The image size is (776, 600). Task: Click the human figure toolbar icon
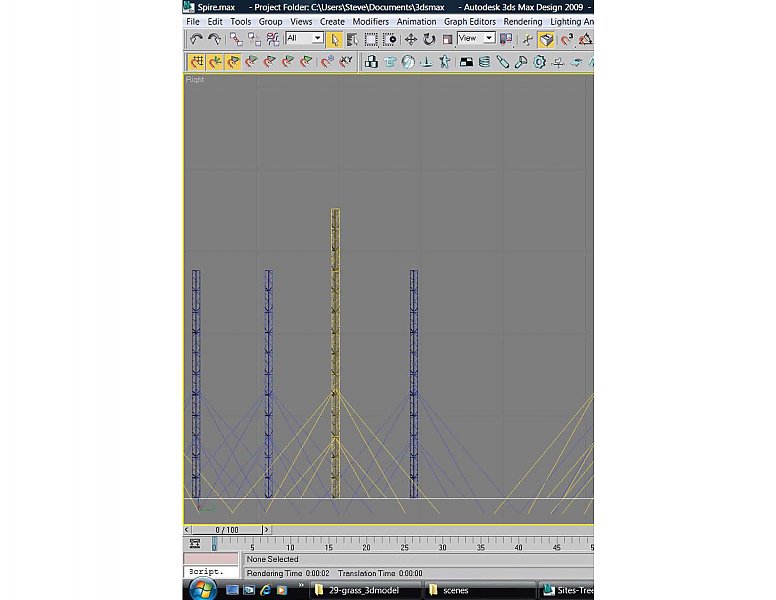(444, 62)
